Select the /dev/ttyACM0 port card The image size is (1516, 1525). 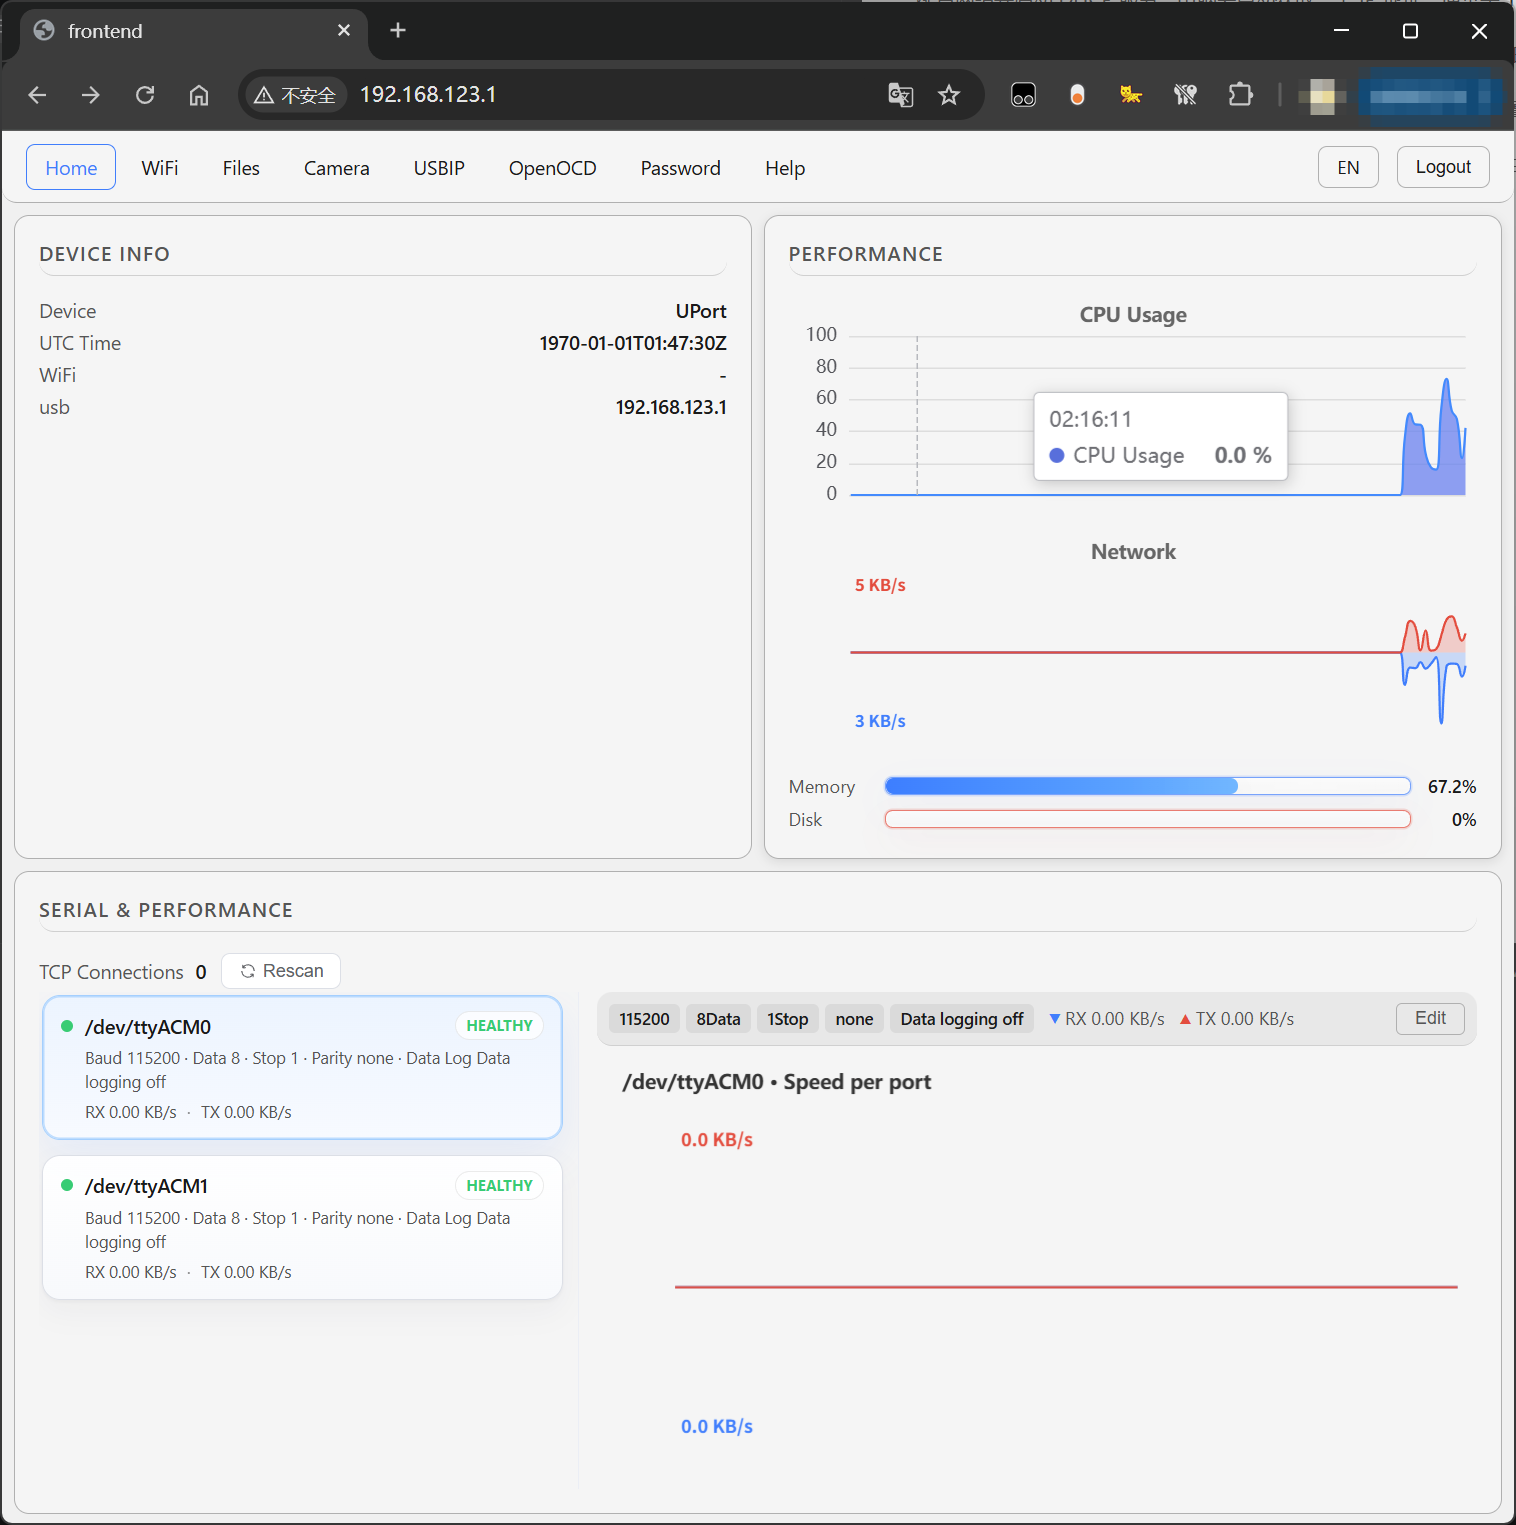click(x=302, y=1067)
